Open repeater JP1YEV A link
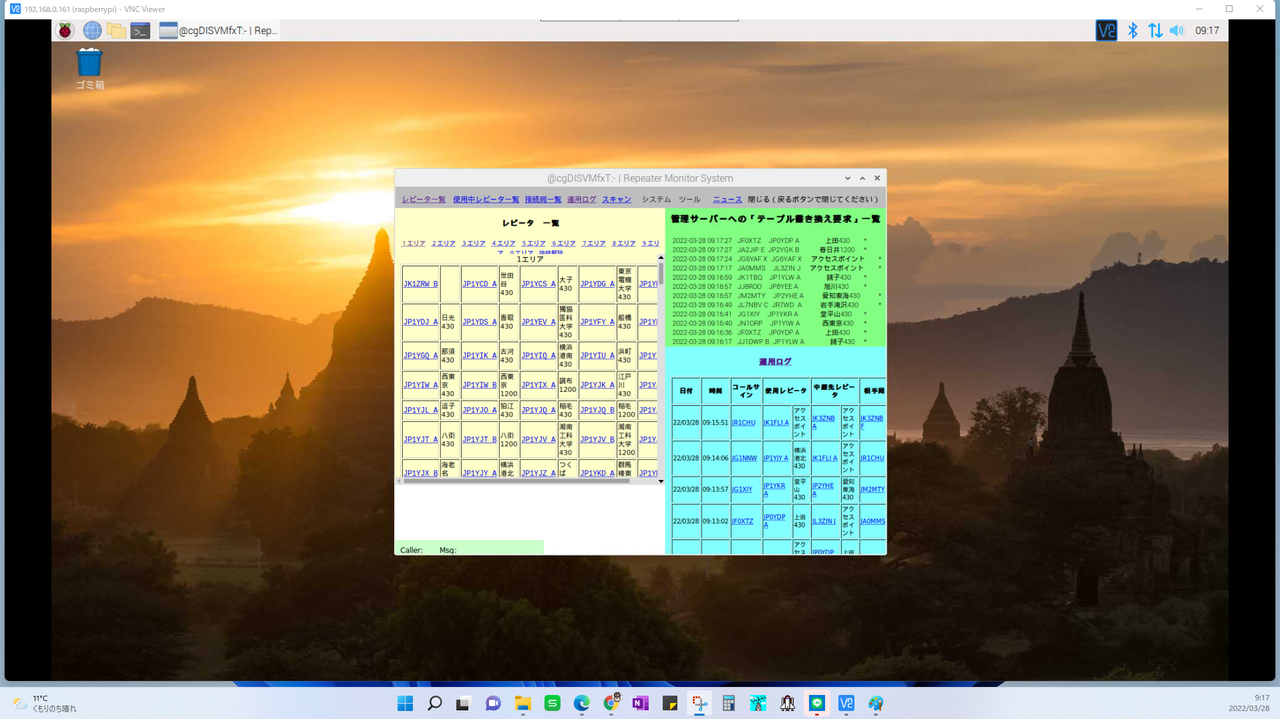 tap(539, 322)
